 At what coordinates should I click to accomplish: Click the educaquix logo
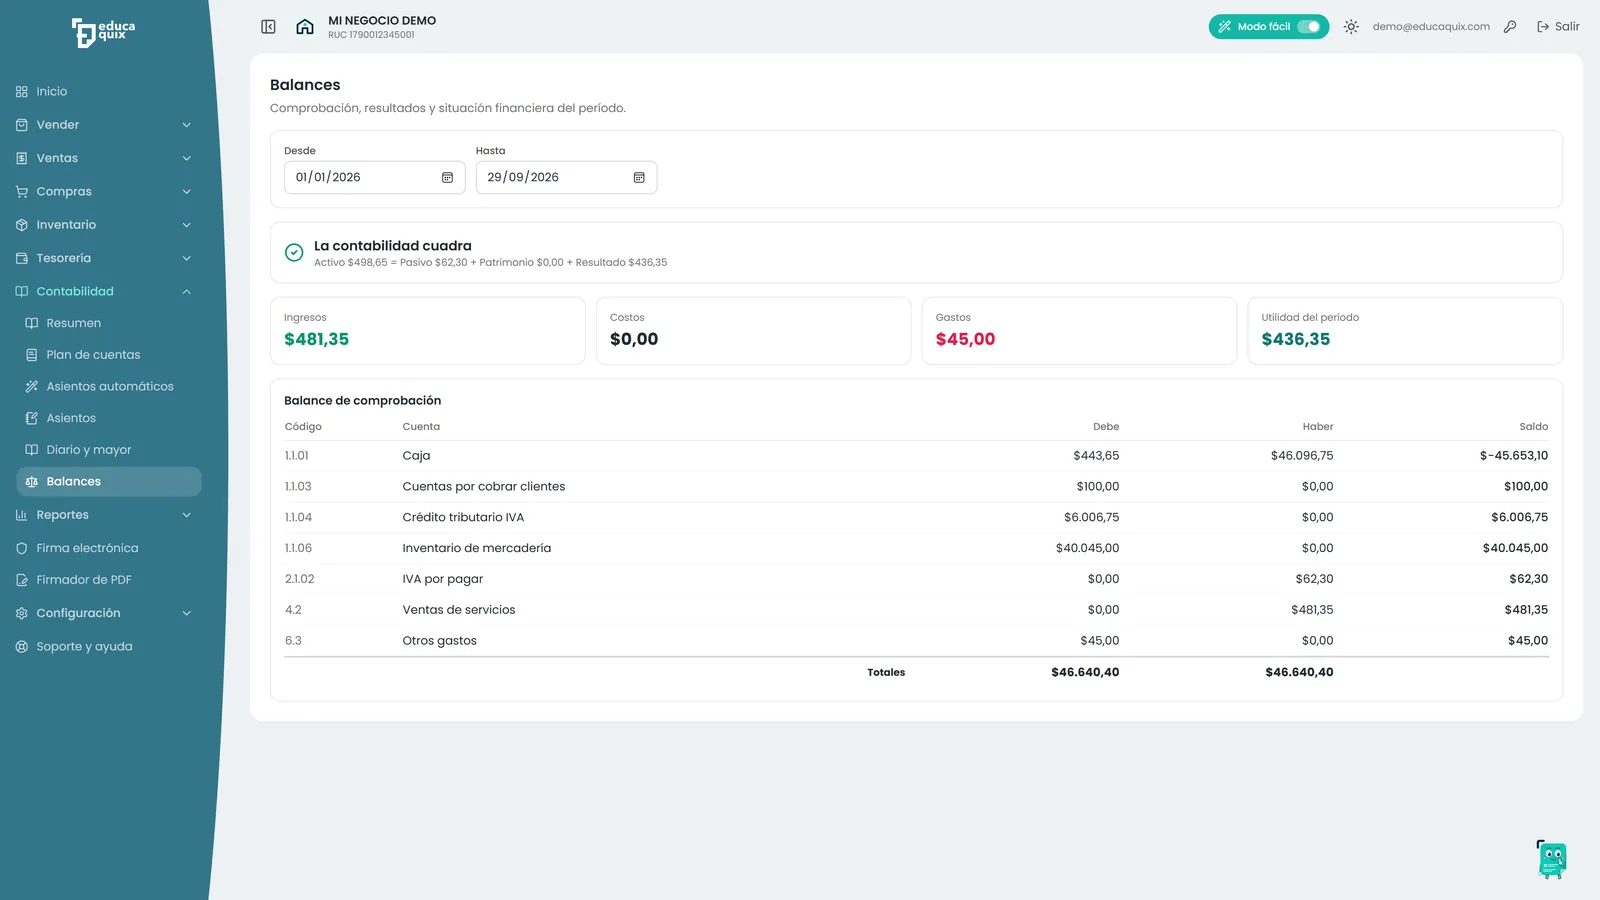pyautogui.click(x=104, y=32)
